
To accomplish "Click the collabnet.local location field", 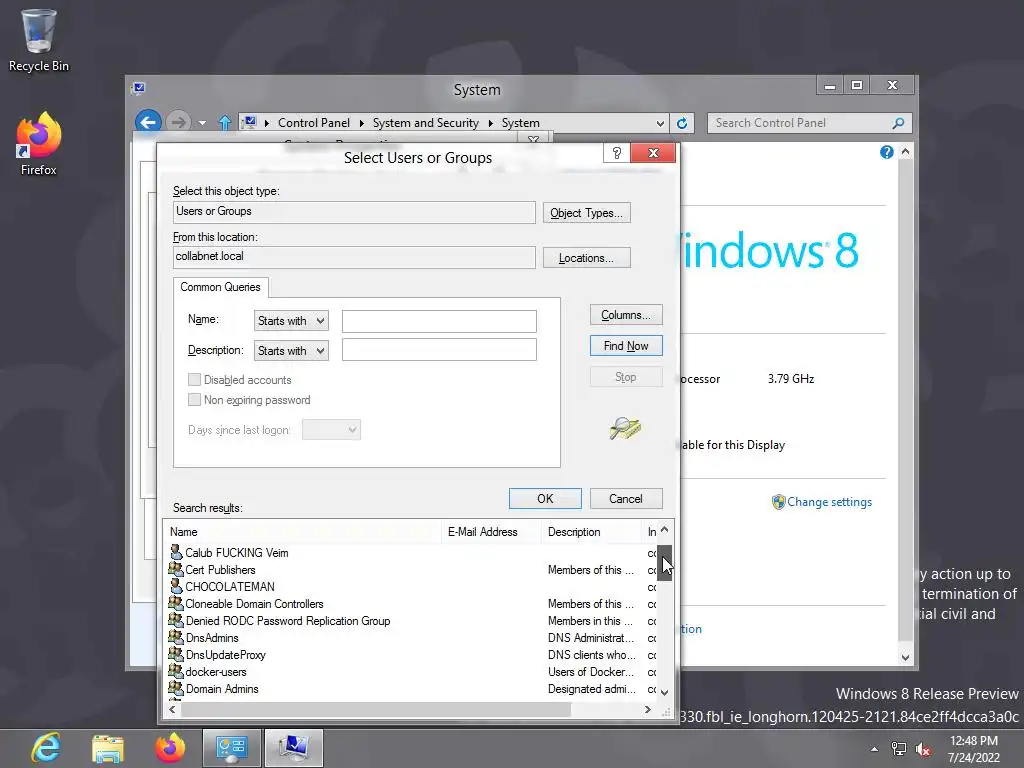I will coord(354,257).
